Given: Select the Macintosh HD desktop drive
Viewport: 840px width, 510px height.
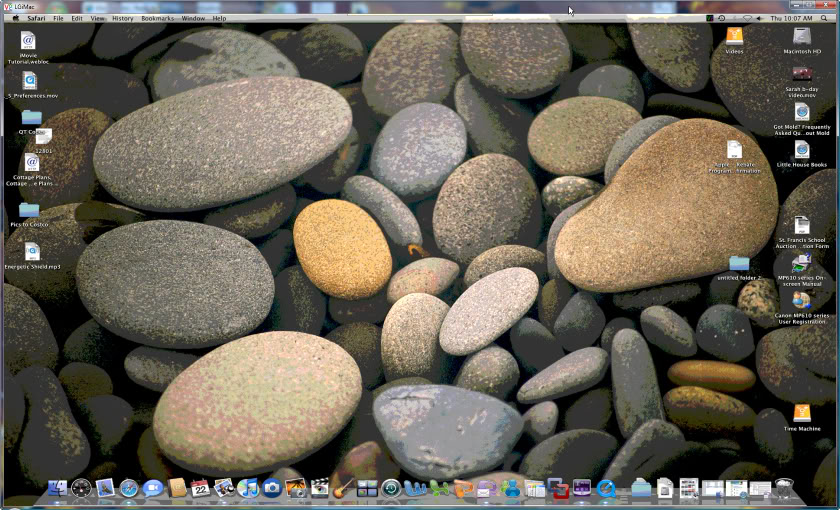Looking at the screenshot, I should tap(802, 37).
